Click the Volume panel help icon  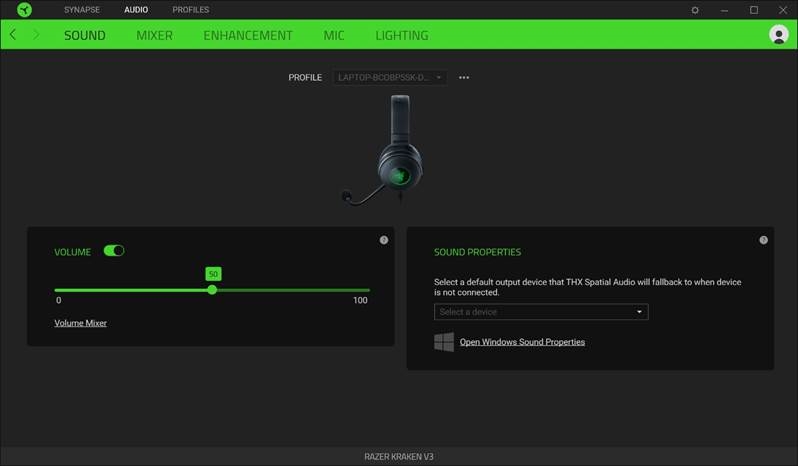click(384, 240)
